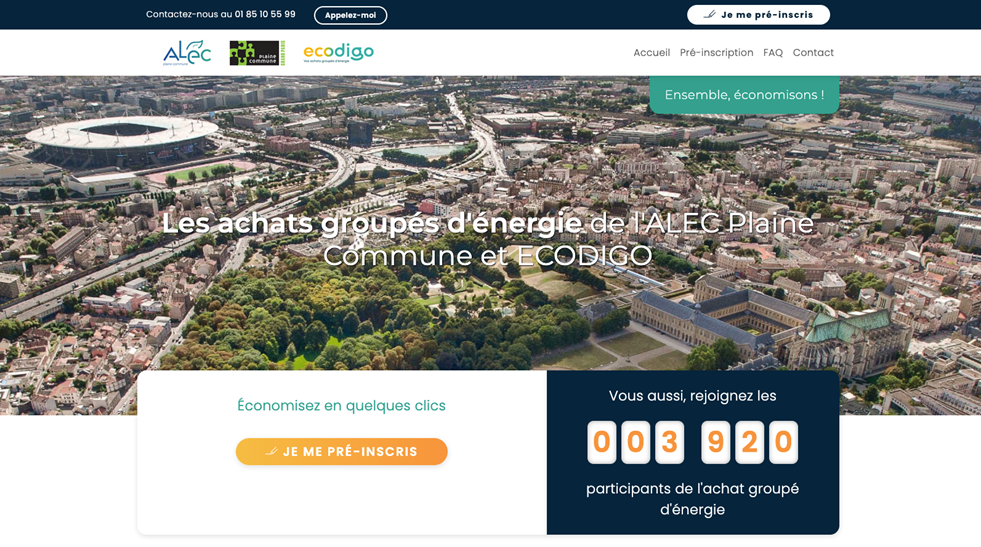Go to the Accueil menu item
The width and height of the screenshot is (981, 547).
click(x=651, y=53)
